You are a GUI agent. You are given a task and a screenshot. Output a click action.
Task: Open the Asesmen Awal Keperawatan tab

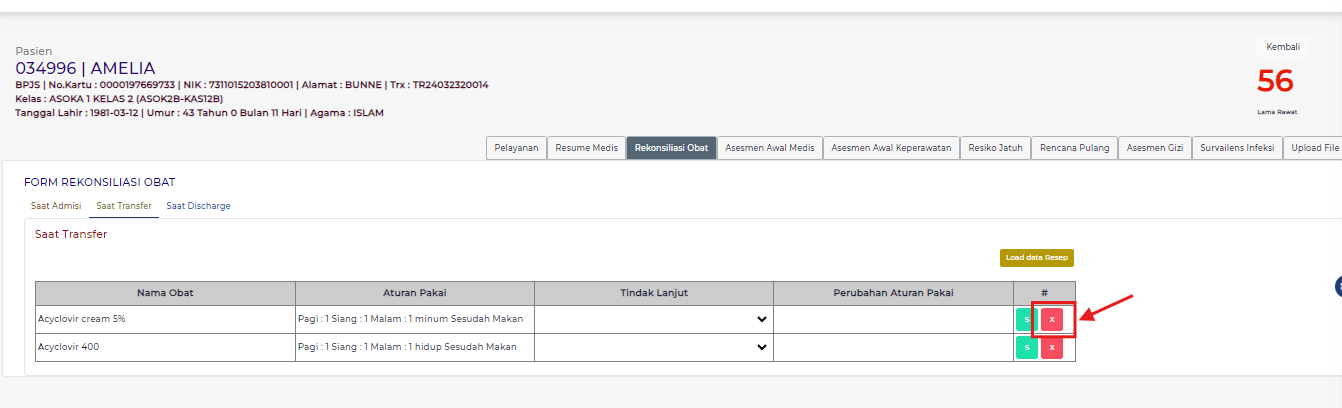pyautogui.click(x=891, y=148)
